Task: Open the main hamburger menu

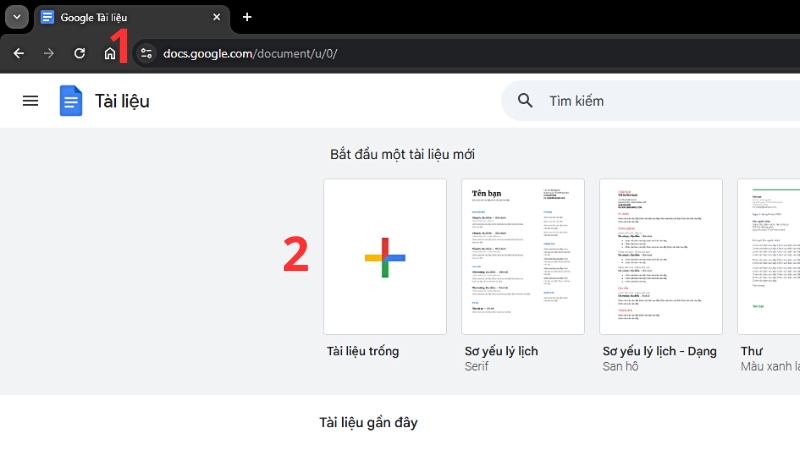Action: pyautogui.click(x=31, y=101)
